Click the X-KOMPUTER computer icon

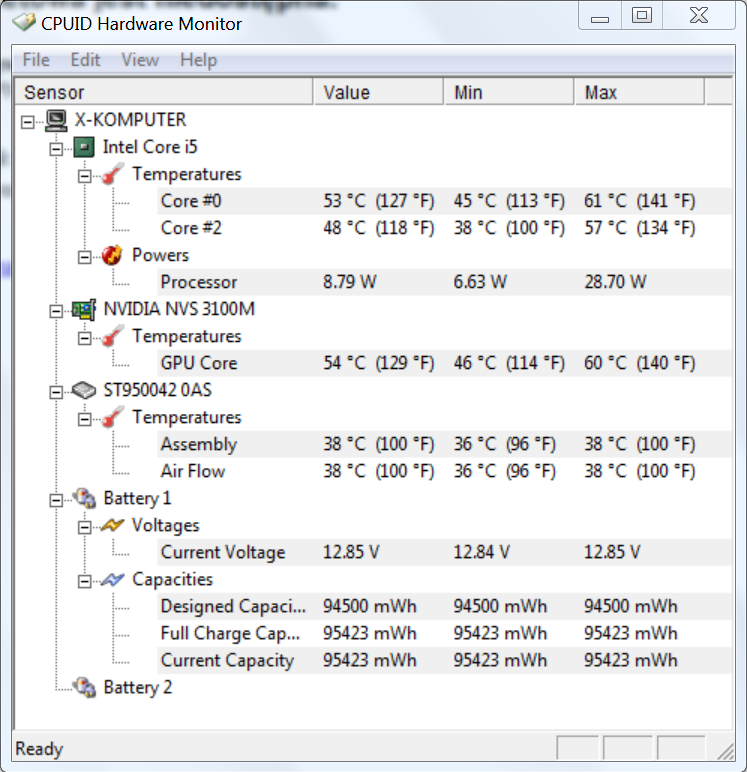click(56, 120)
